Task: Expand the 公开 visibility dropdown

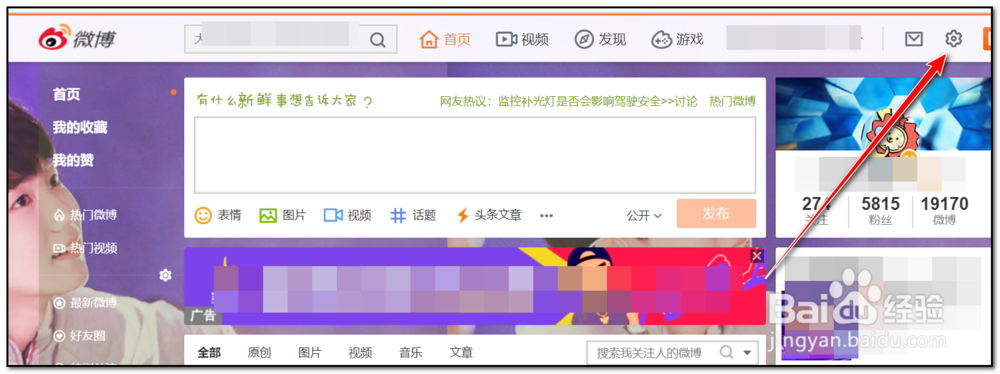Action: pos(644,216)
